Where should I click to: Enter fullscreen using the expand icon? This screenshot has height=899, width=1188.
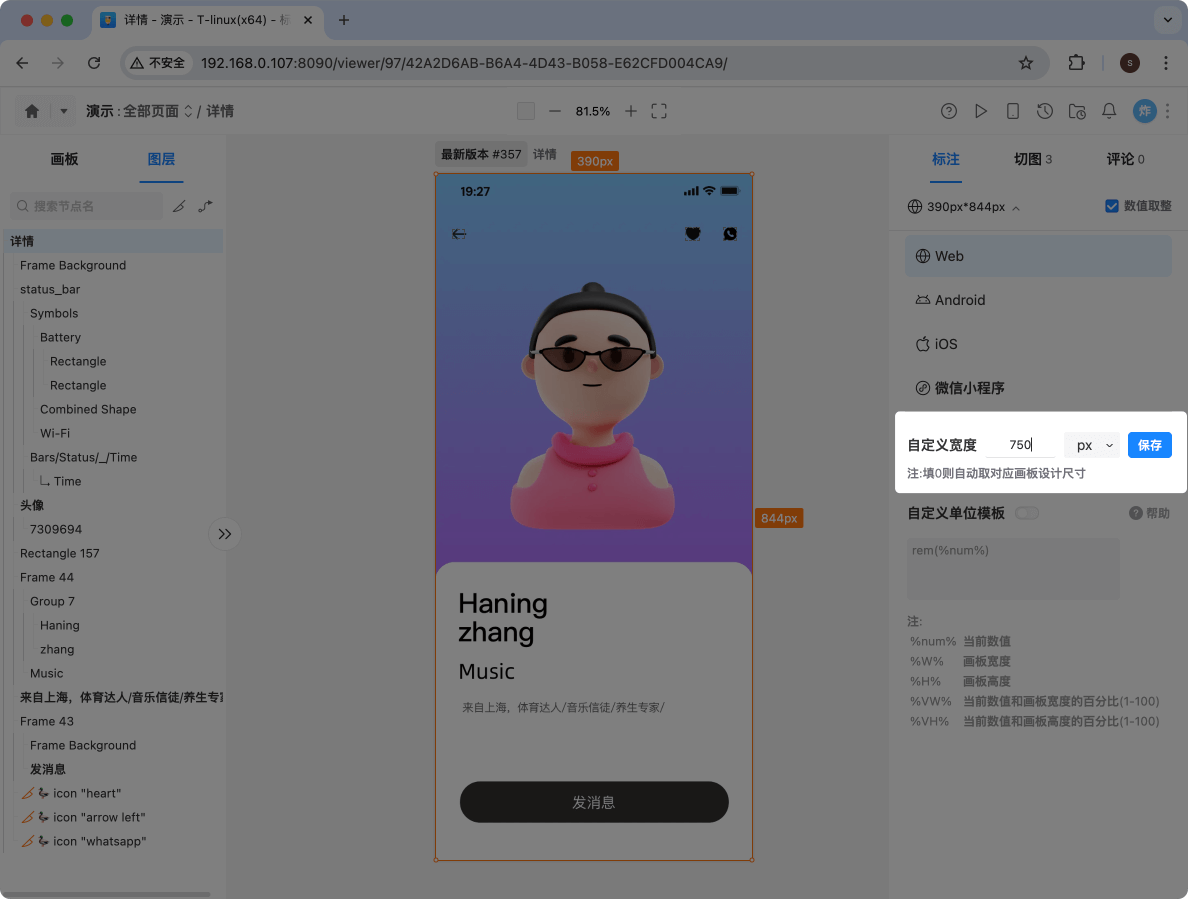coord(658,111)
